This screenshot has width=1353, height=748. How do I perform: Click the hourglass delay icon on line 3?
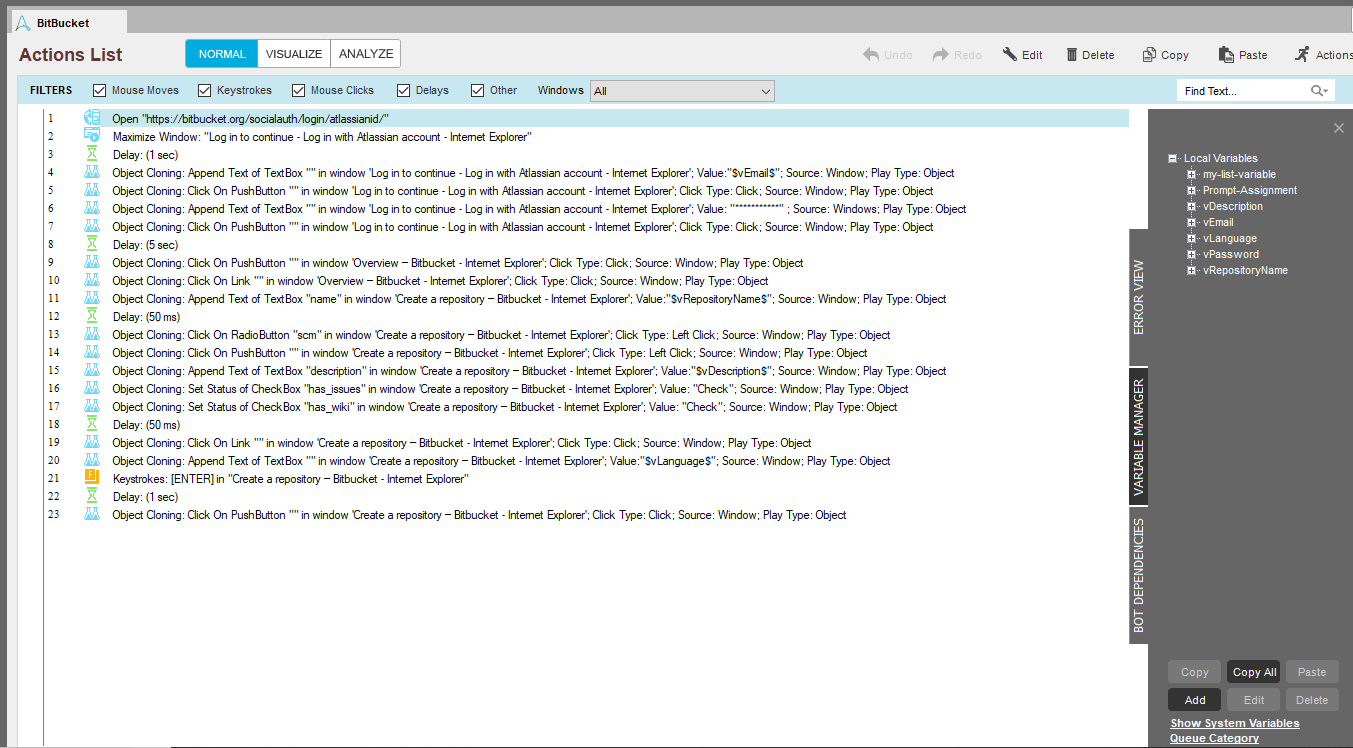92,154
